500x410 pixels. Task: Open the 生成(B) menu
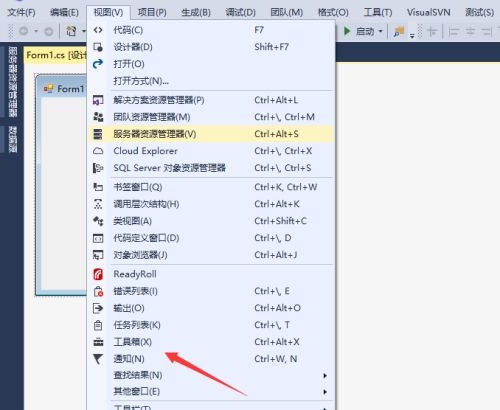[196, 13]
